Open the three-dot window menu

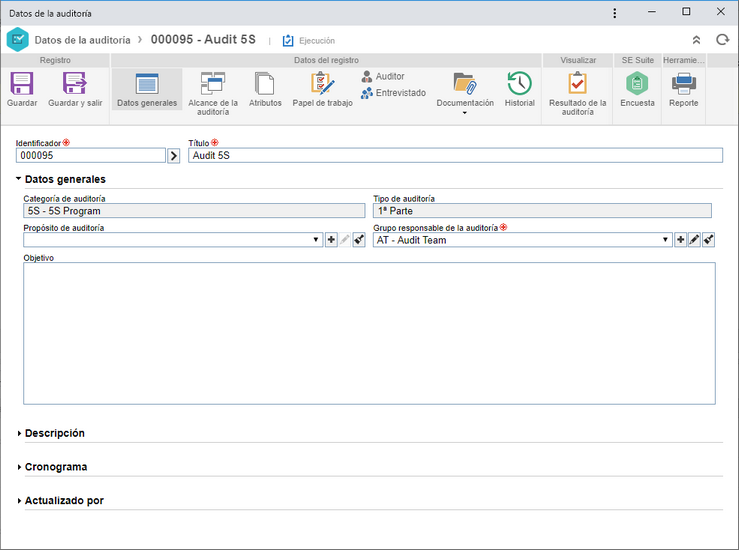pos(615,13)
